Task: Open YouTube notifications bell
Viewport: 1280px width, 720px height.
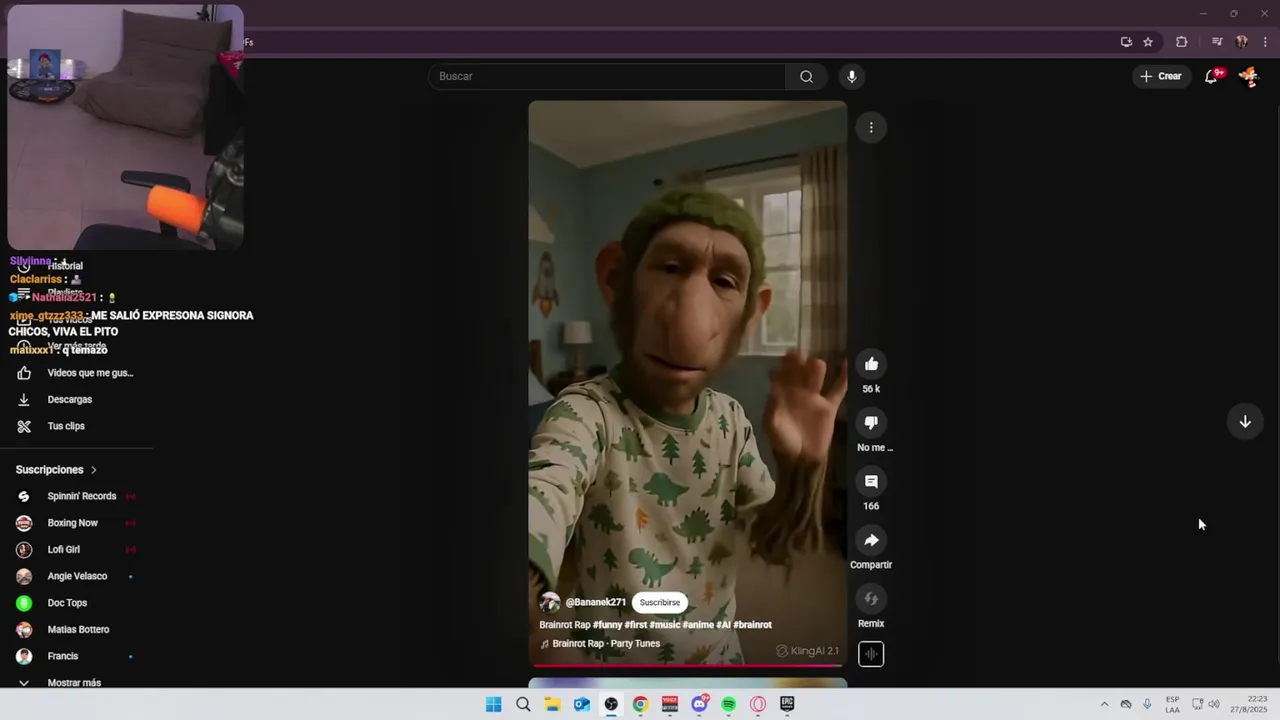Action: pos(1211,76)
